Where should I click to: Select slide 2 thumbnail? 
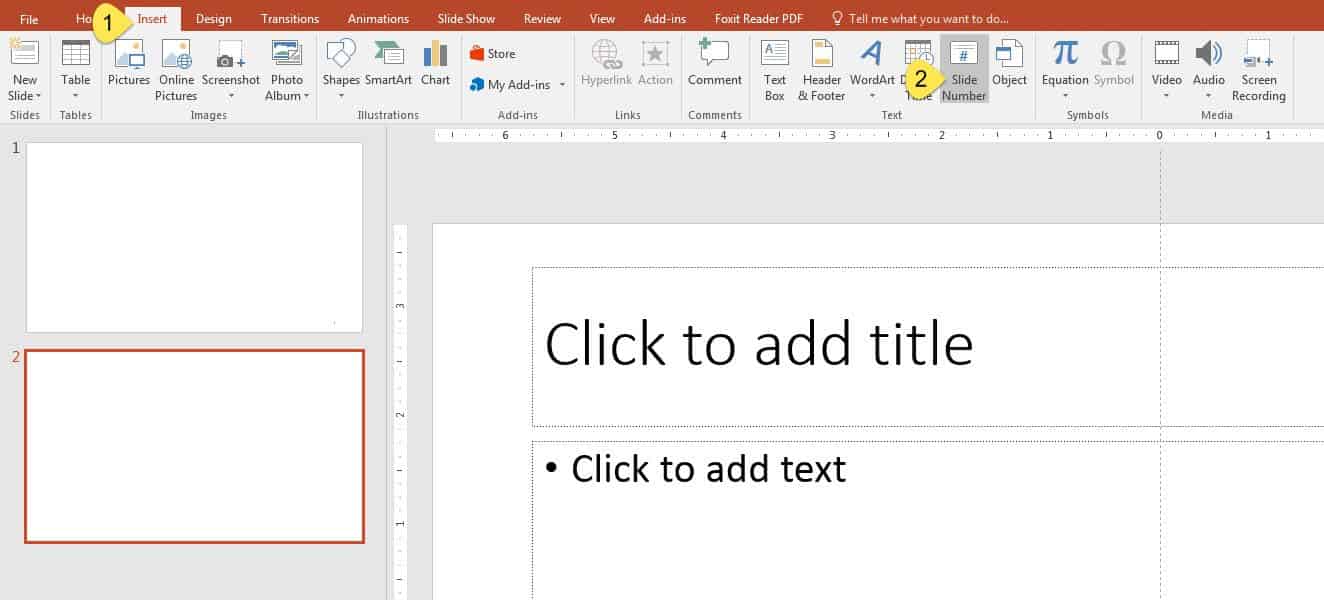click(x=194, y=446)
